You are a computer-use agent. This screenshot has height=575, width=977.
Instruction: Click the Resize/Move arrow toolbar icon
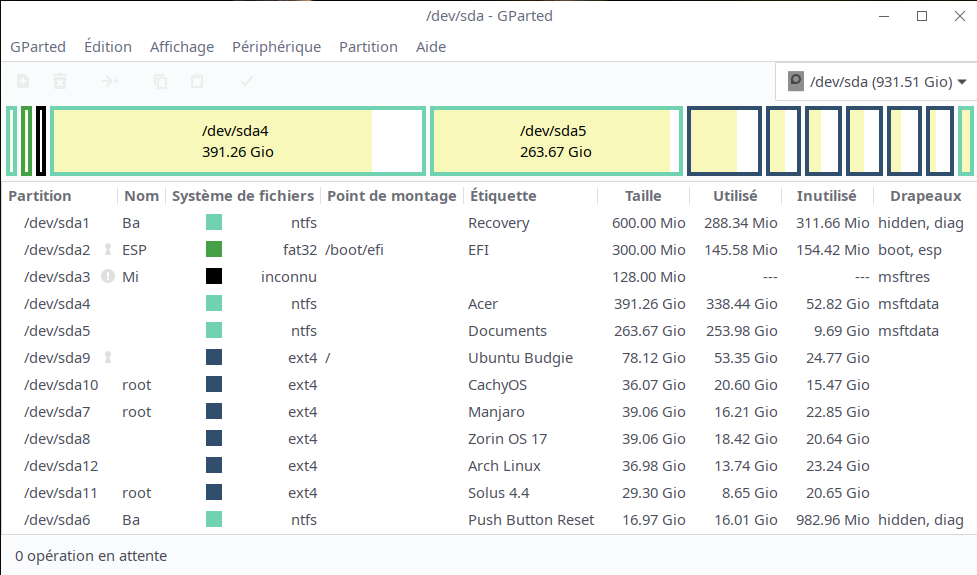[x=110, y=82]
